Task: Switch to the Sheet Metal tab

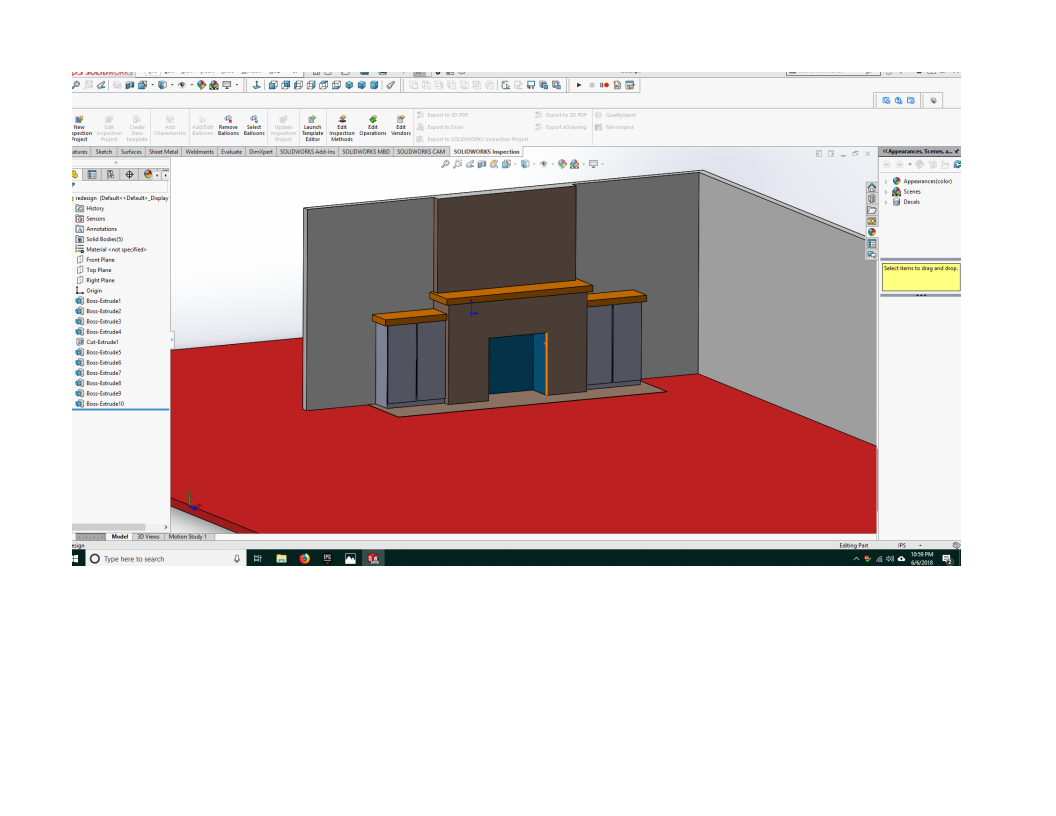Action: tap(163, 151)
